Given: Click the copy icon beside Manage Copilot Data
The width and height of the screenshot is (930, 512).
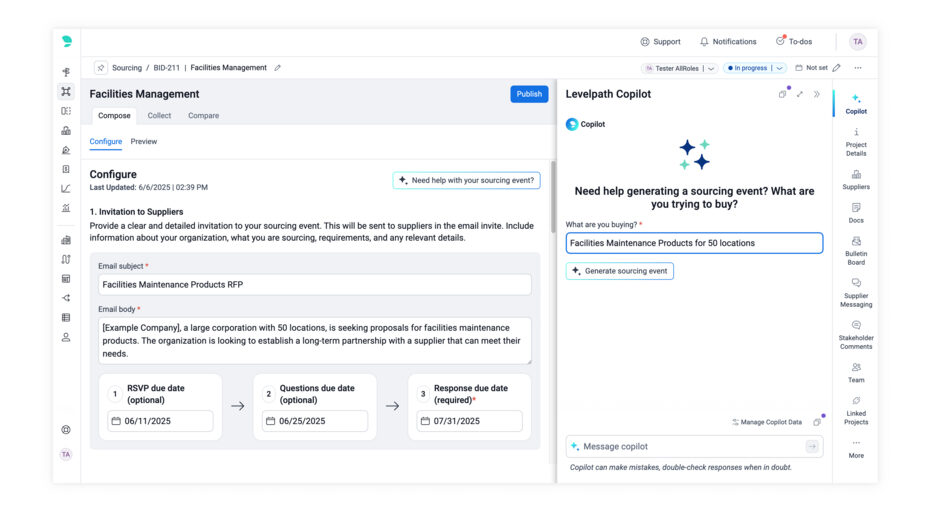Looking at the screenshot, I should coord(817,422).
